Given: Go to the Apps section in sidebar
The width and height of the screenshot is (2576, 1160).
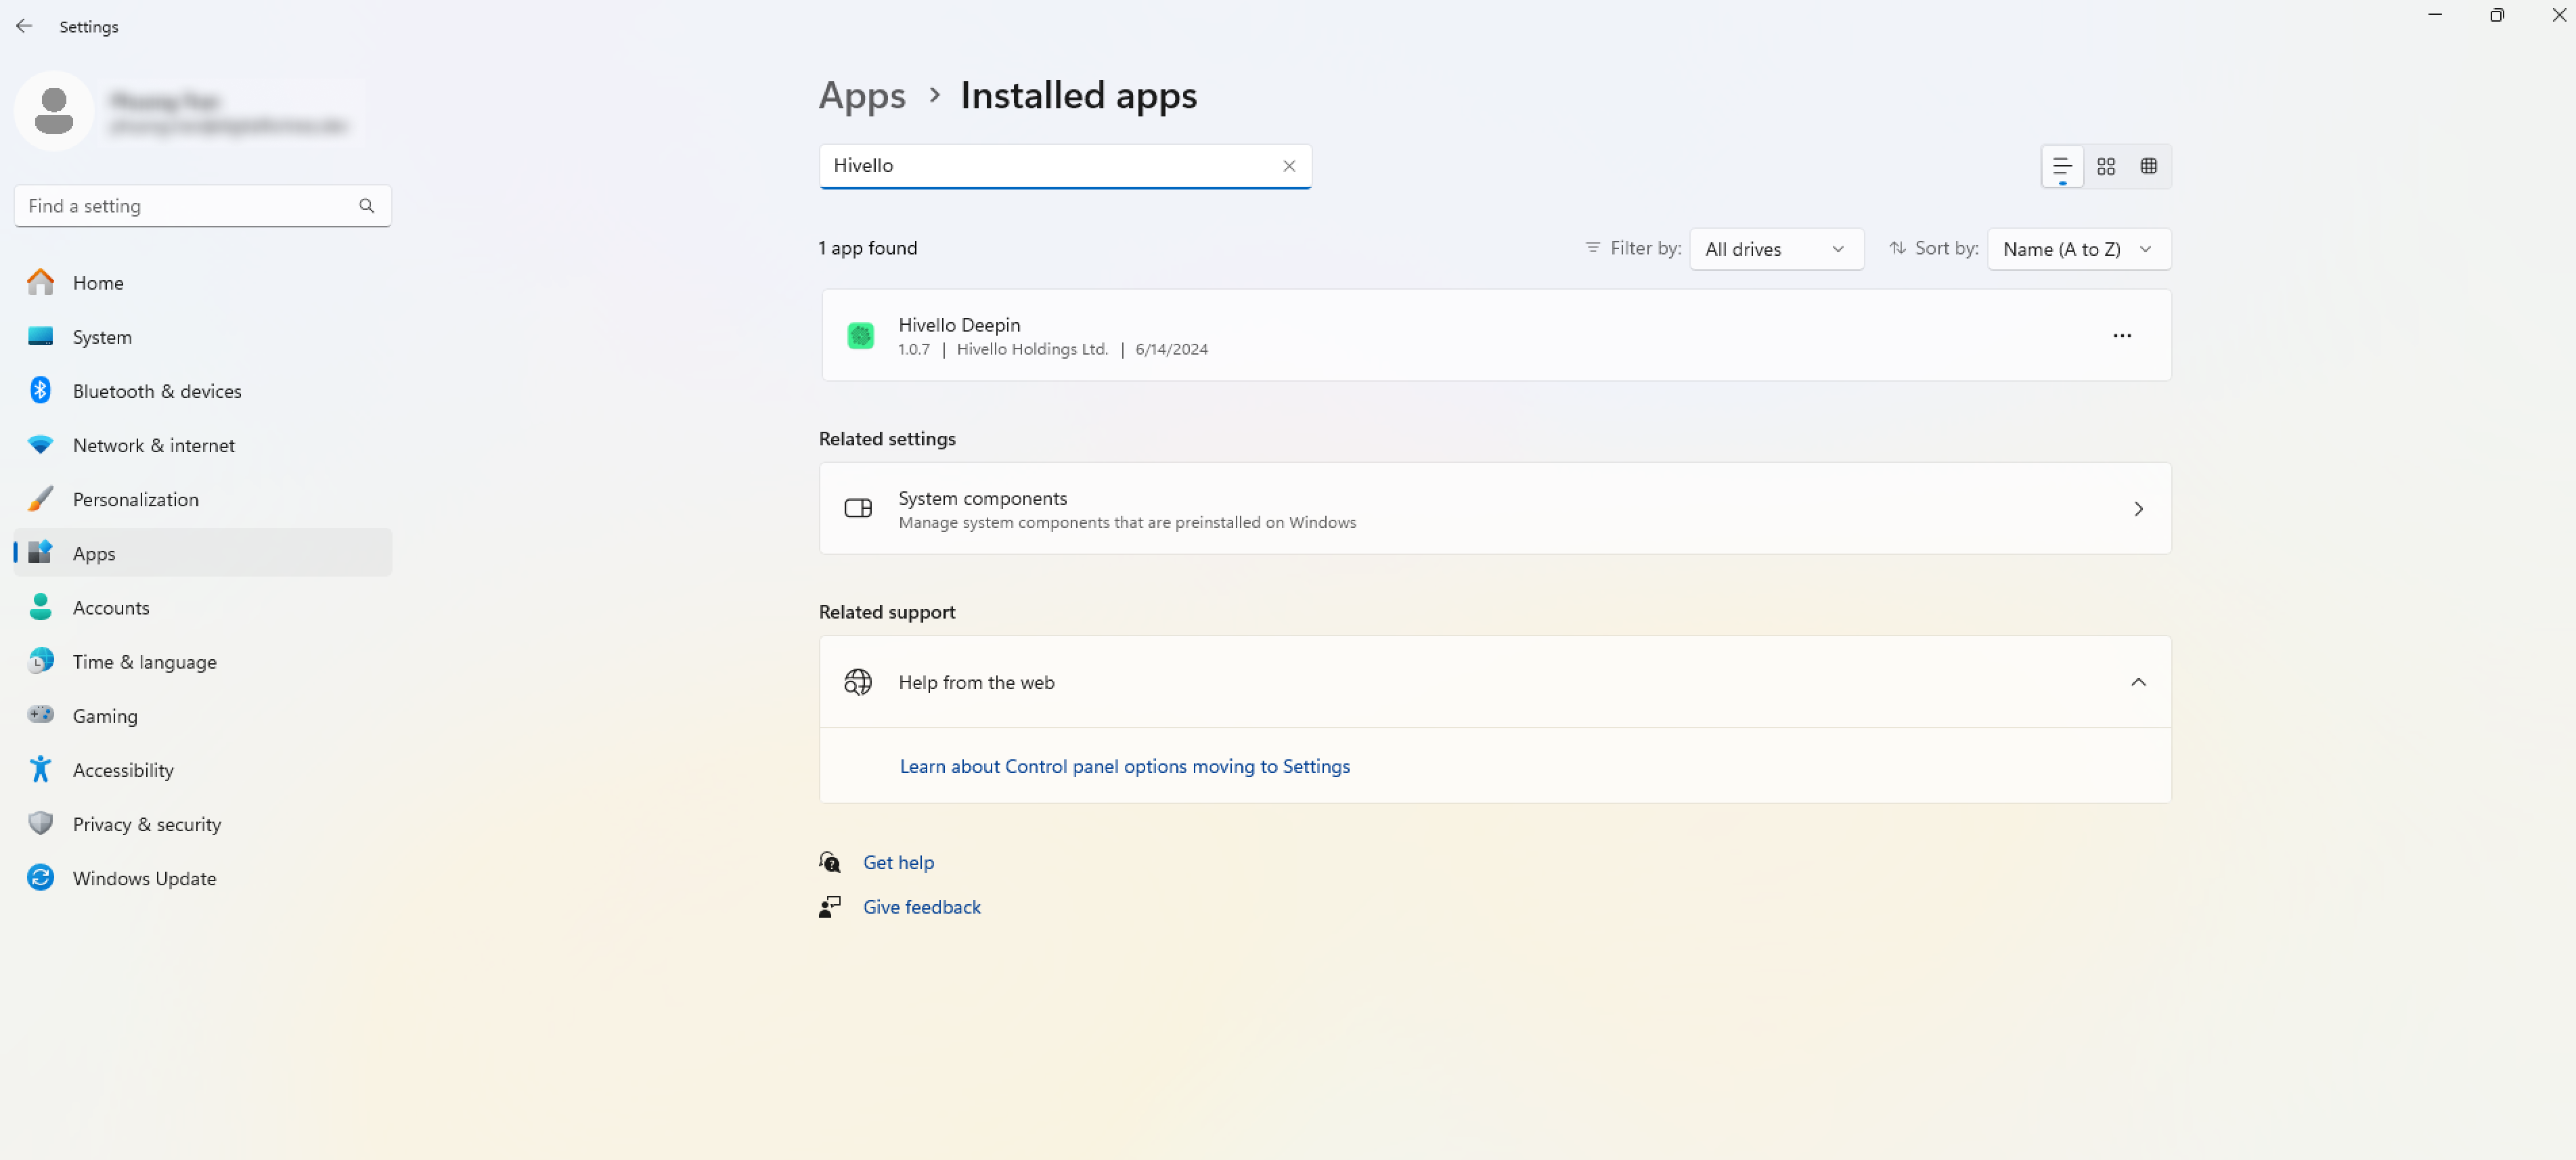Looking at the screenshot, I should 94,553.
